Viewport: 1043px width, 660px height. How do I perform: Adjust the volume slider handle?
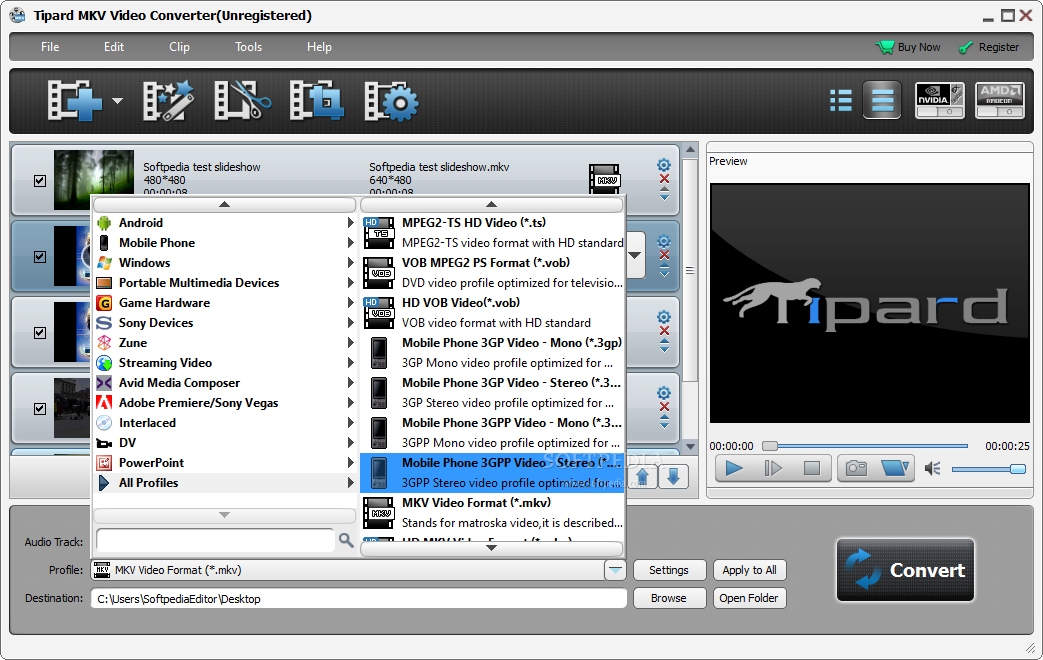pos(1018,469)
